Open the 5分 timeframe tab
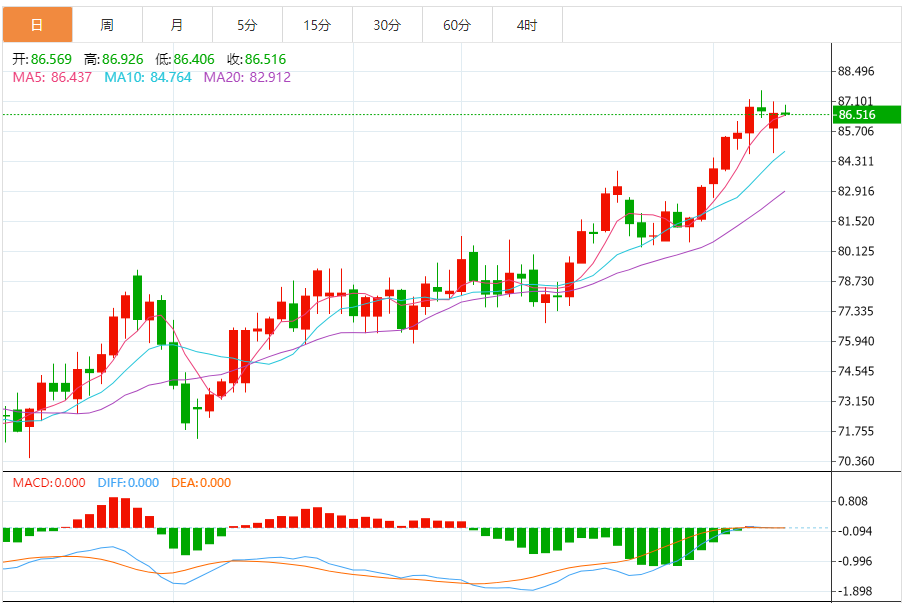The height and width of the screenshot is (603, 904). (247, 25)
